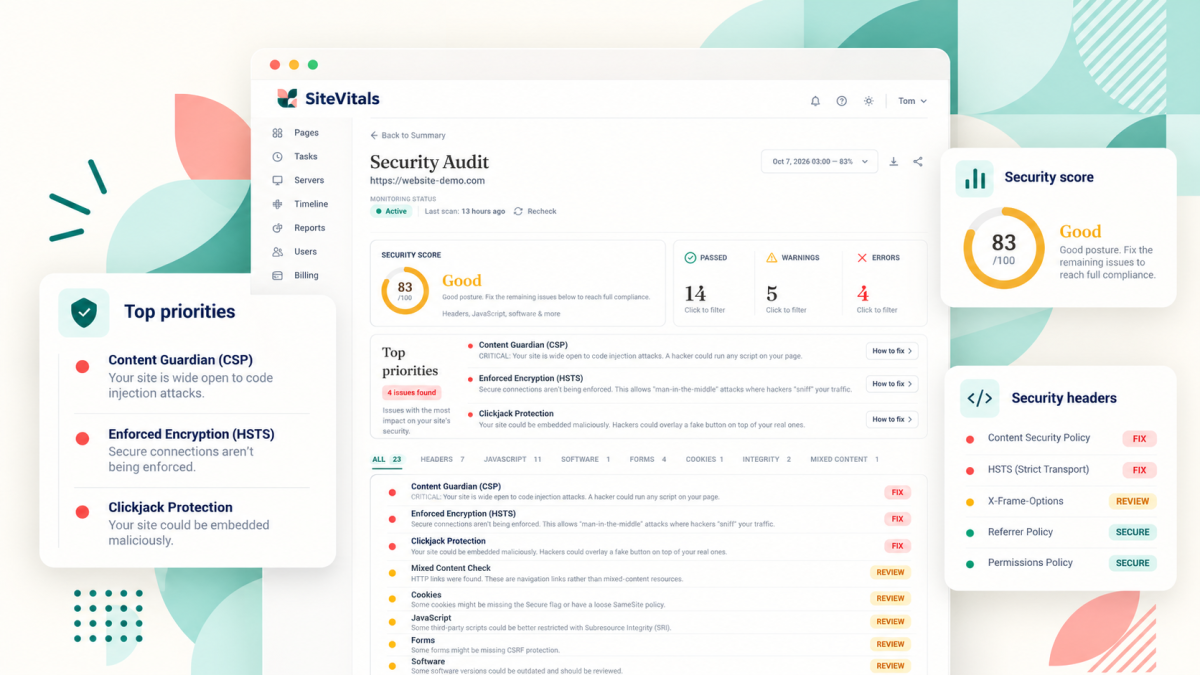Click the https://website-demo.com URL
Viewport: 1200px width, 675px height.
427,181
